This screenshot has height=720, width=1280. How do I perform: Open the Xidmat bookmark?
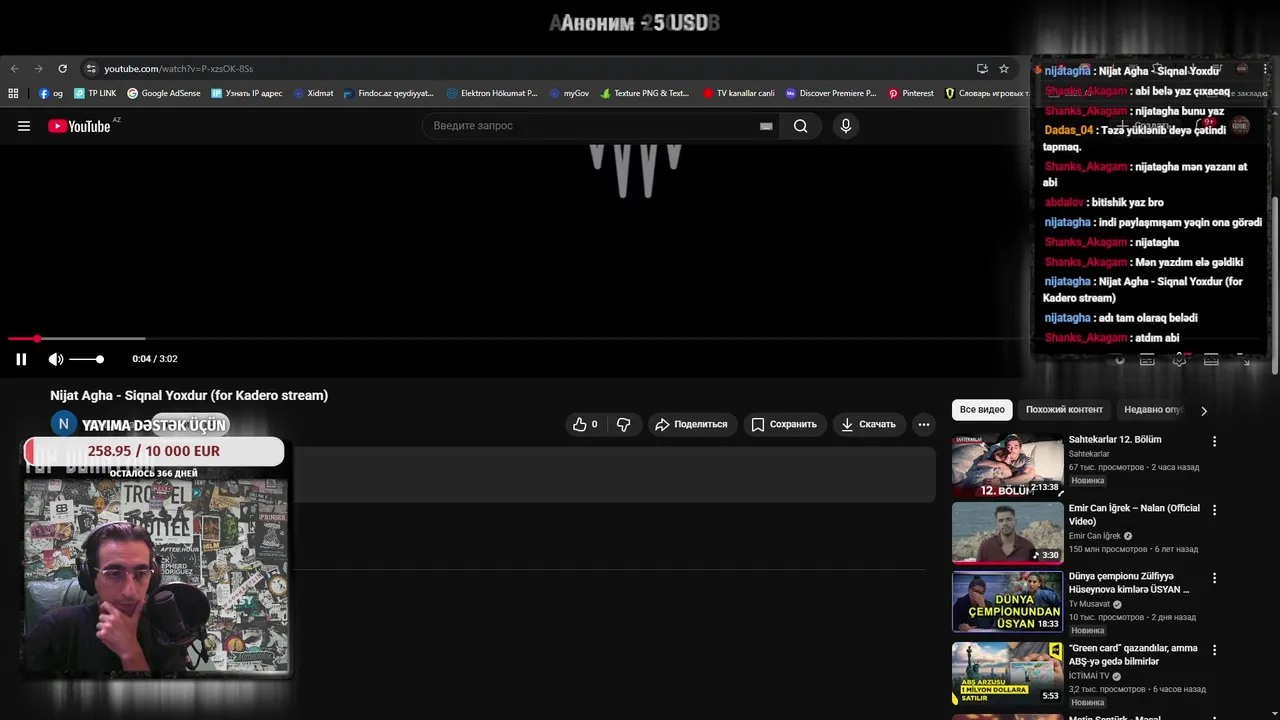click(x=313, y=93)
